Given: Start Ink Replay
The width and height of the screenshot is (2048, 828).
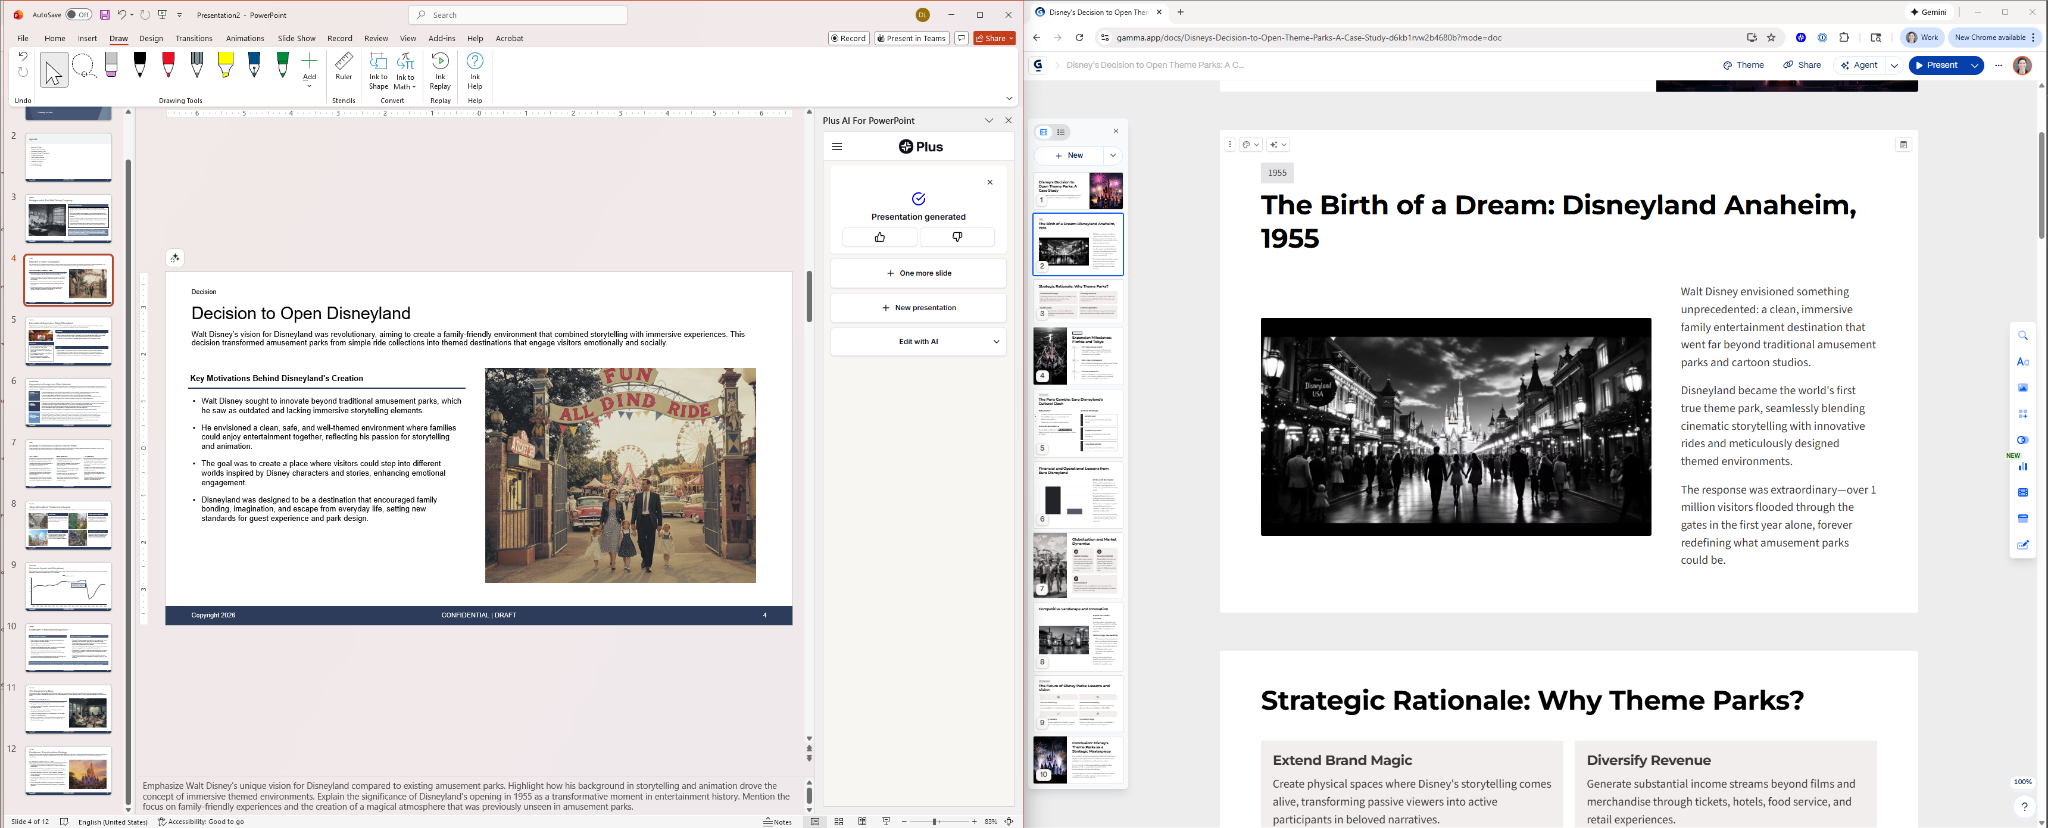Looking at the screenshot, I should [x=440, y=70].
